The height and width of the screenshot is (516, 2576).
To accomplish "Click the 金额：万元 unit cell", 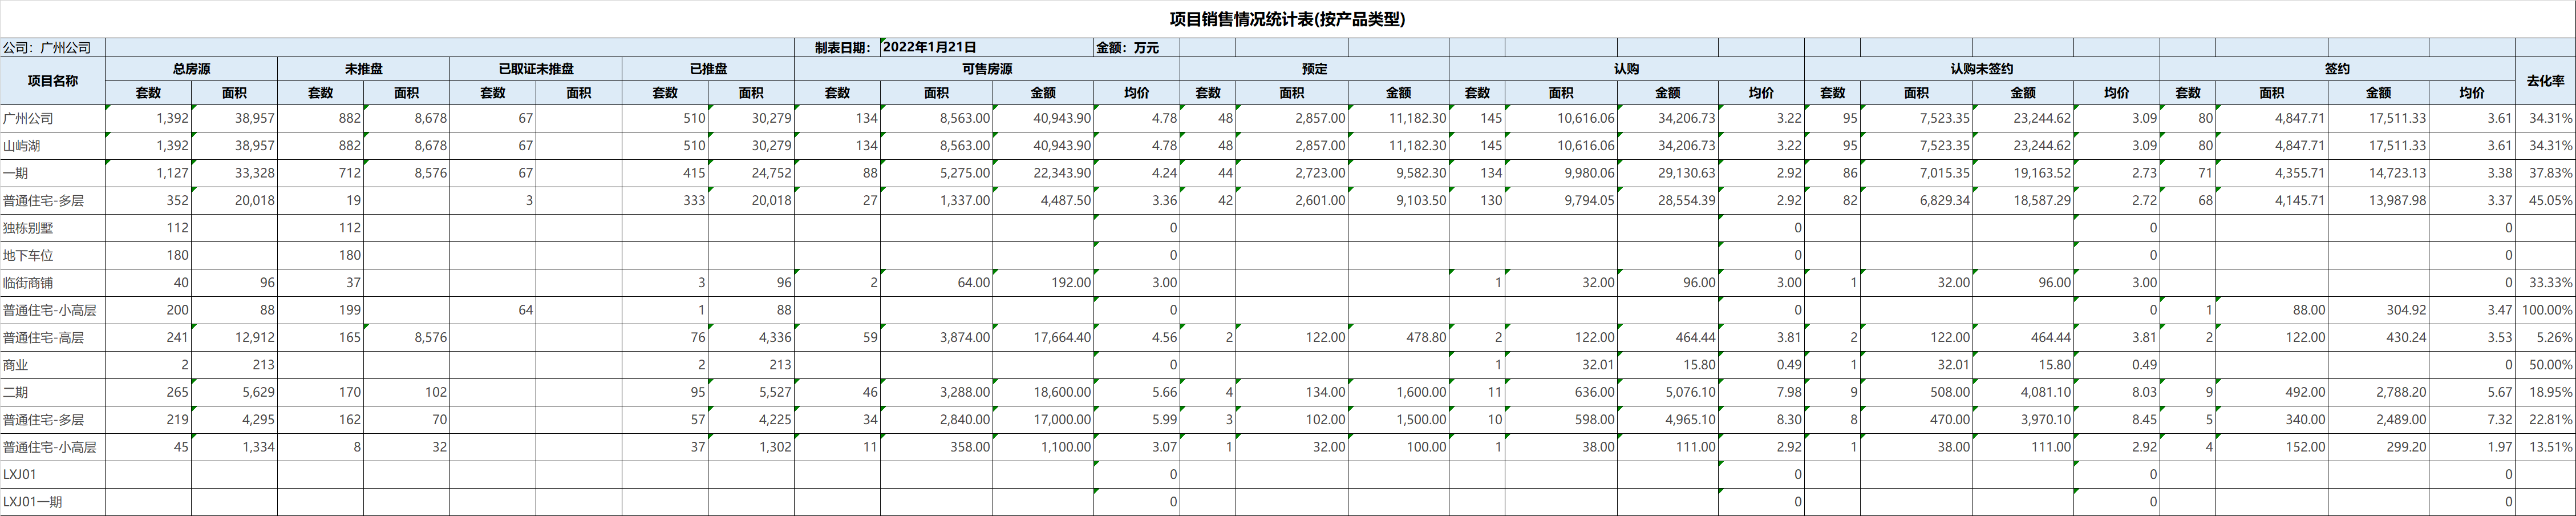I will pyautogui.click(x=1135, y=47).
